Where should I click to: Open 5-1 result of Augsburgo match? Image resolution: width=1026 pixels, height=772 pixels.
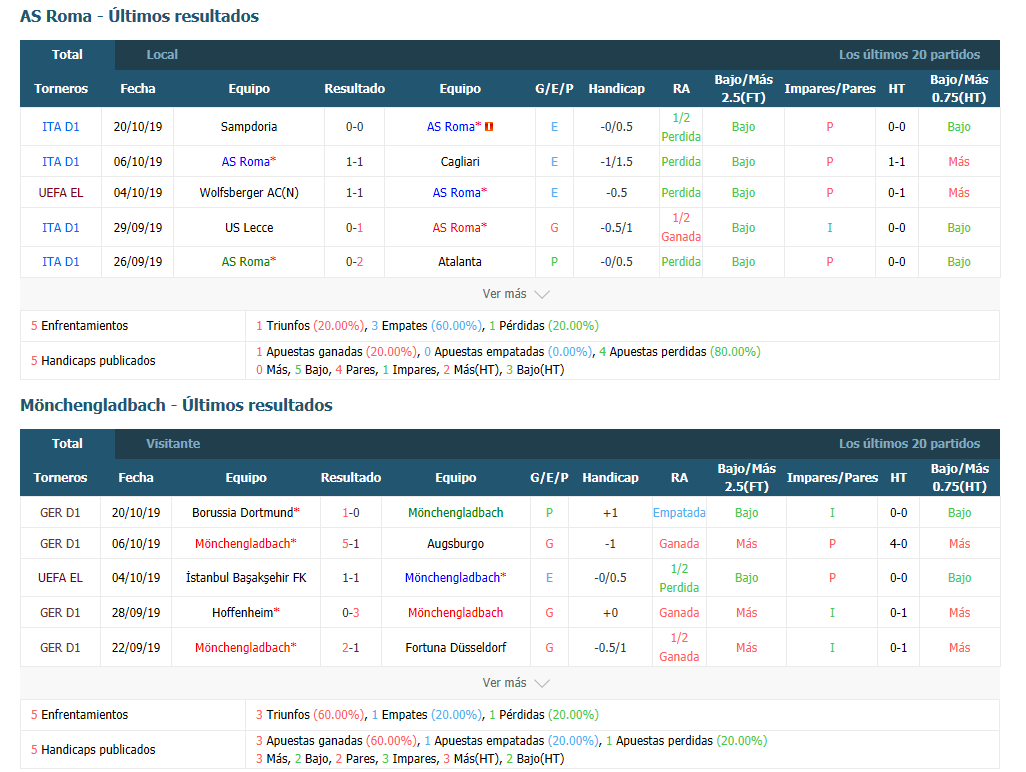point(351,544)
